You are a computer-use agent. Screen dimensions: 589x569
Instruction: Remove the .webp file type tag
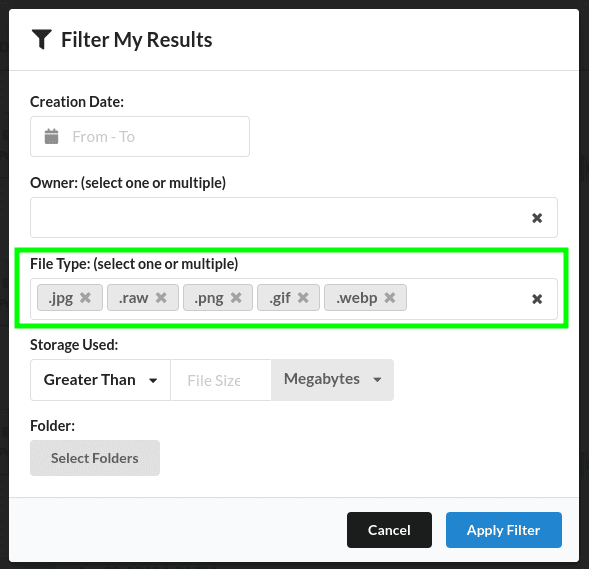click(x=390, y=298)
